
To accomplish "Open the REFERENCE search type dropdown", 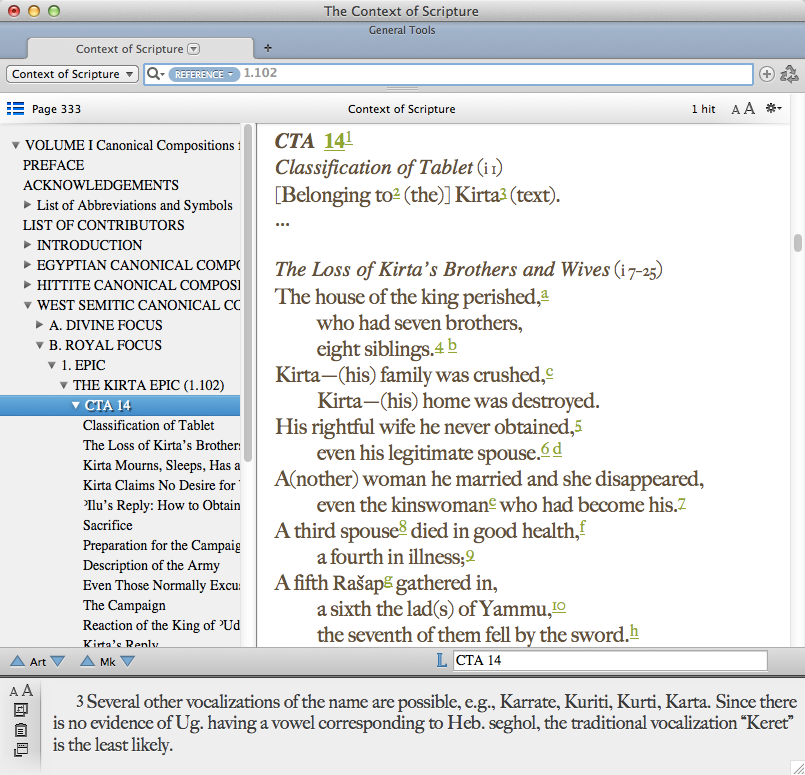I will point(204,74).
